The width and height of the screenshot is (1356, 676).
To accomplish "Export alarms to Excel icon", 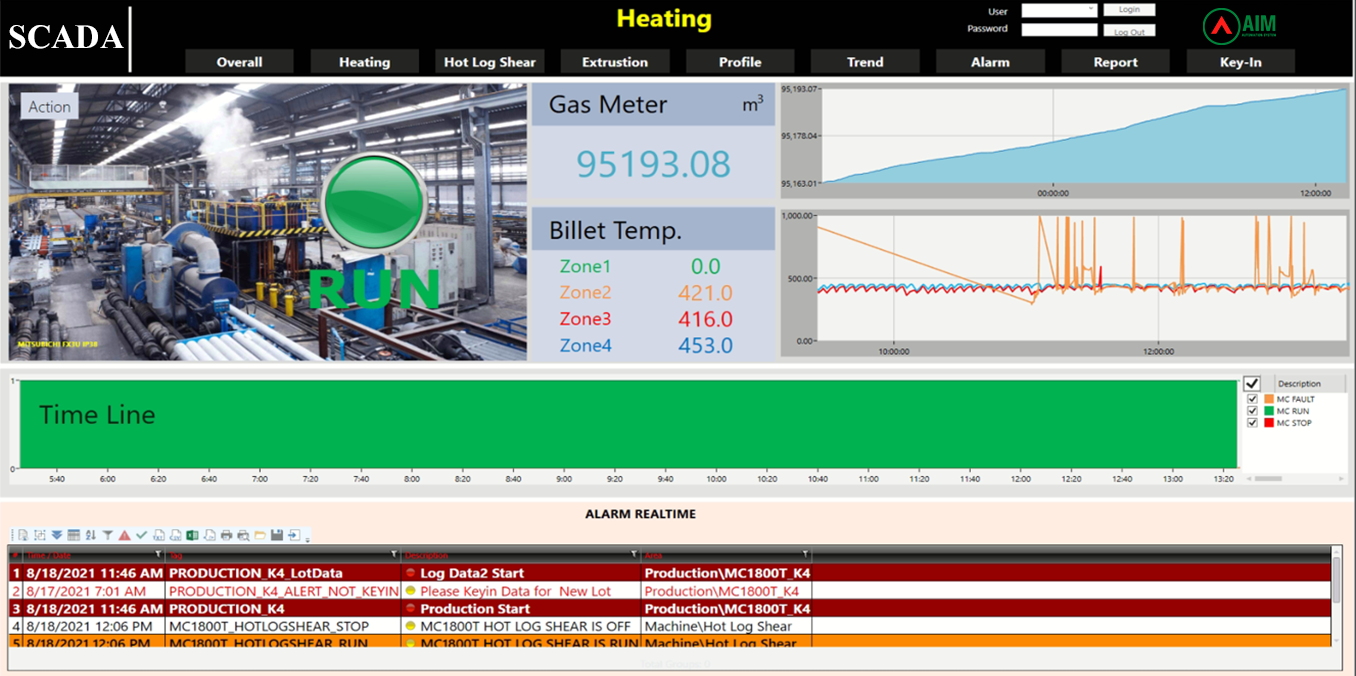I will [x=192, y=535].
